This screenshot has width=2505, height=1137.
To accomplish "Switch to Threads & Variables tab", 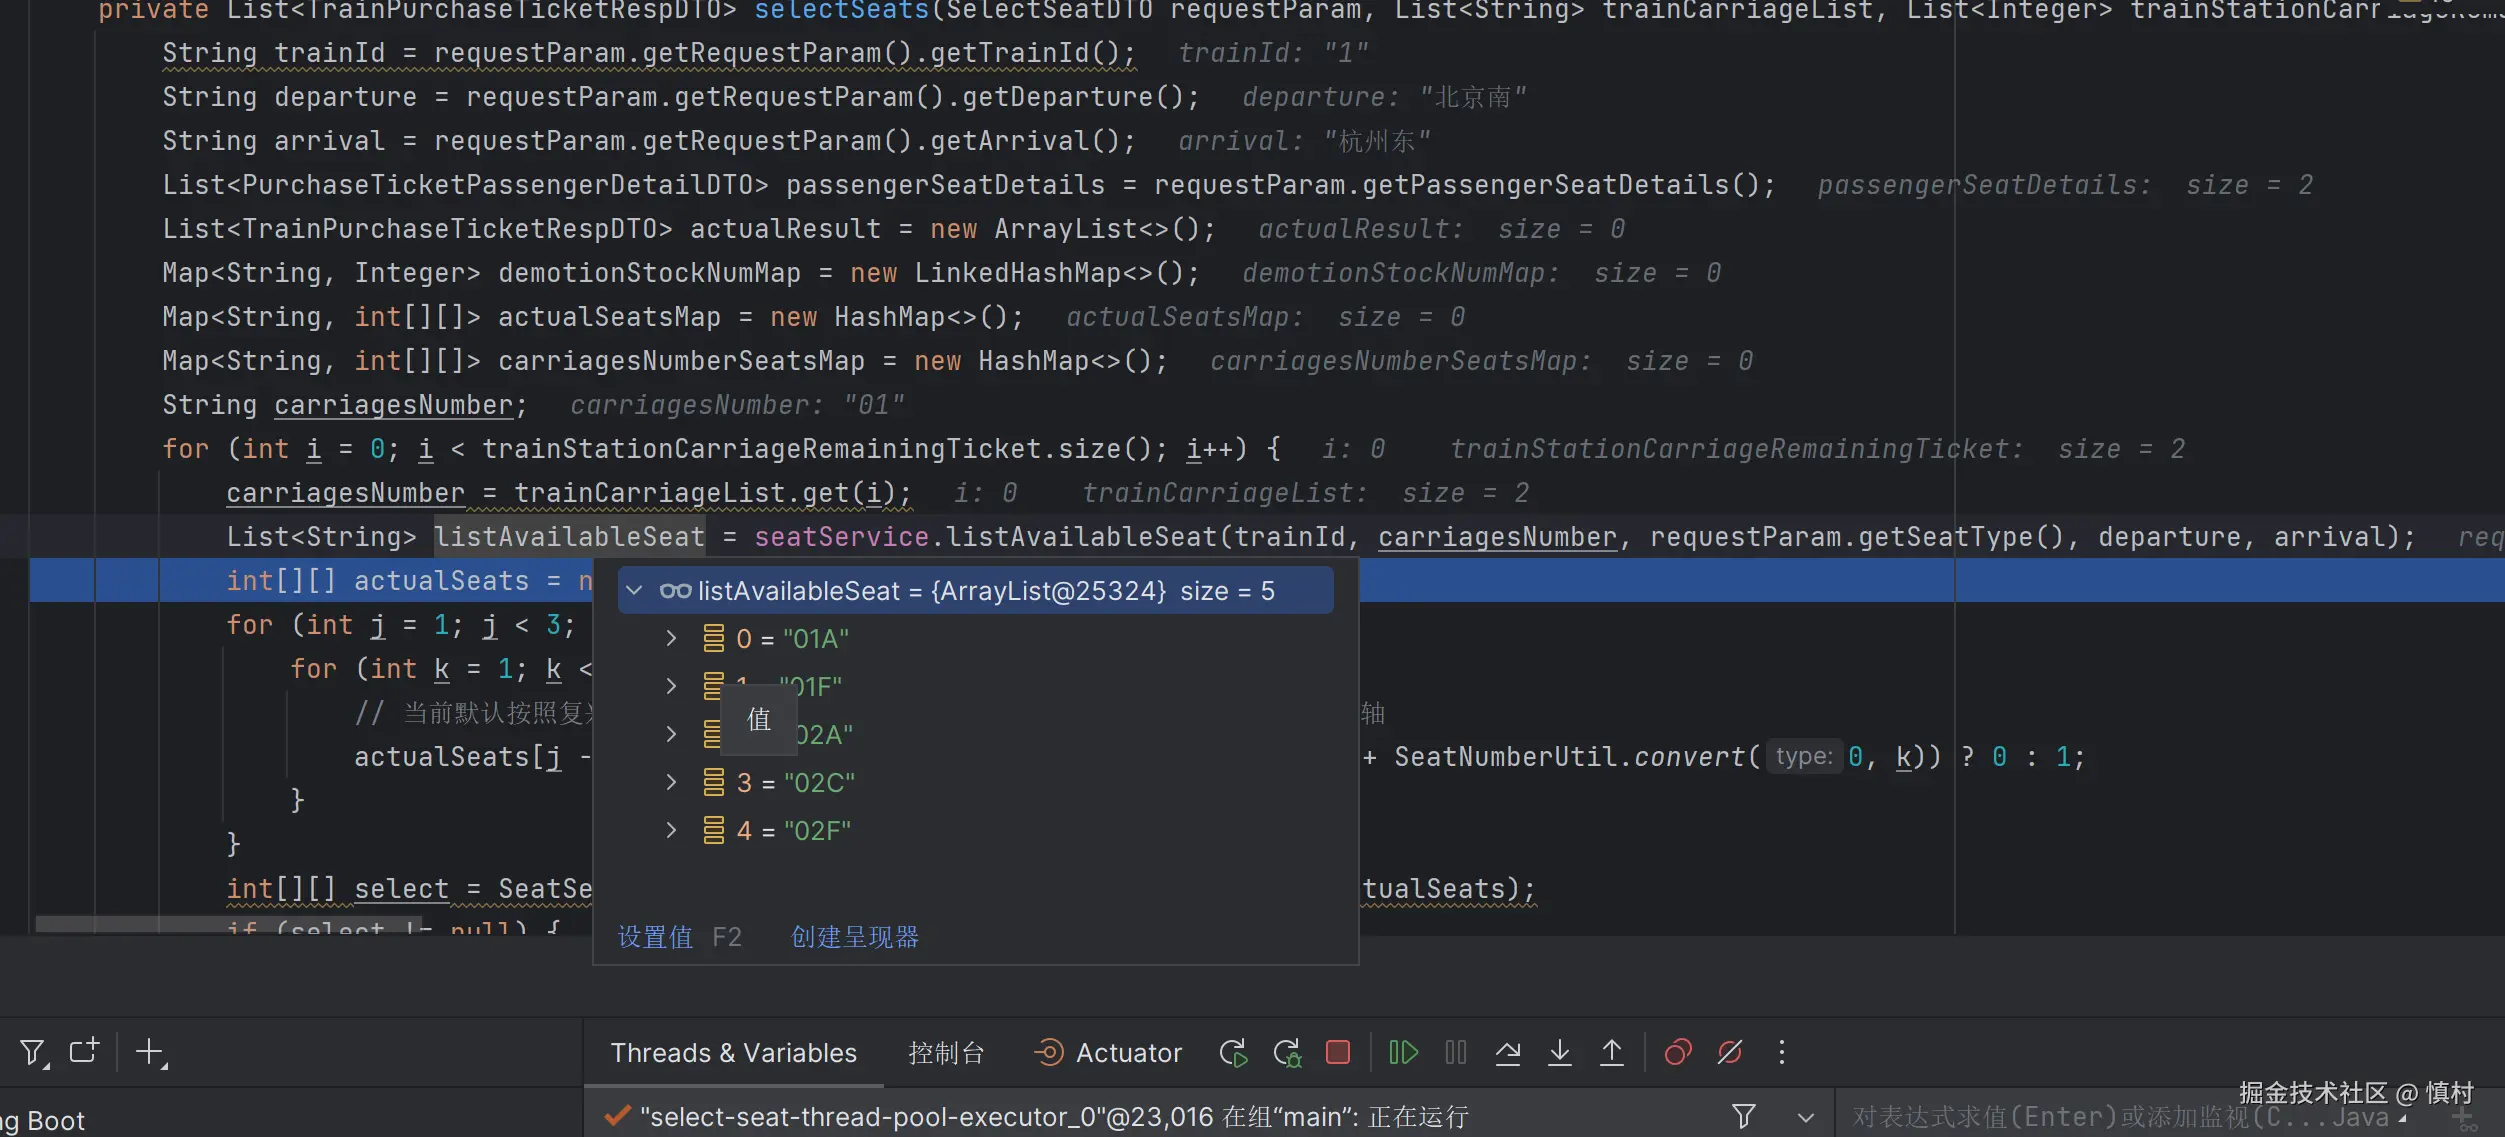I will click(733, 1053).
